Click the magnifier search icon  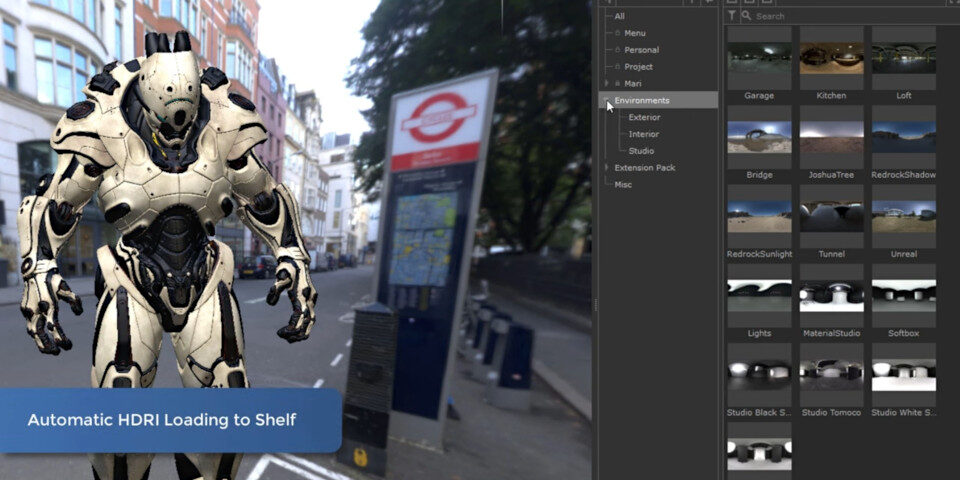click(747, 16)
